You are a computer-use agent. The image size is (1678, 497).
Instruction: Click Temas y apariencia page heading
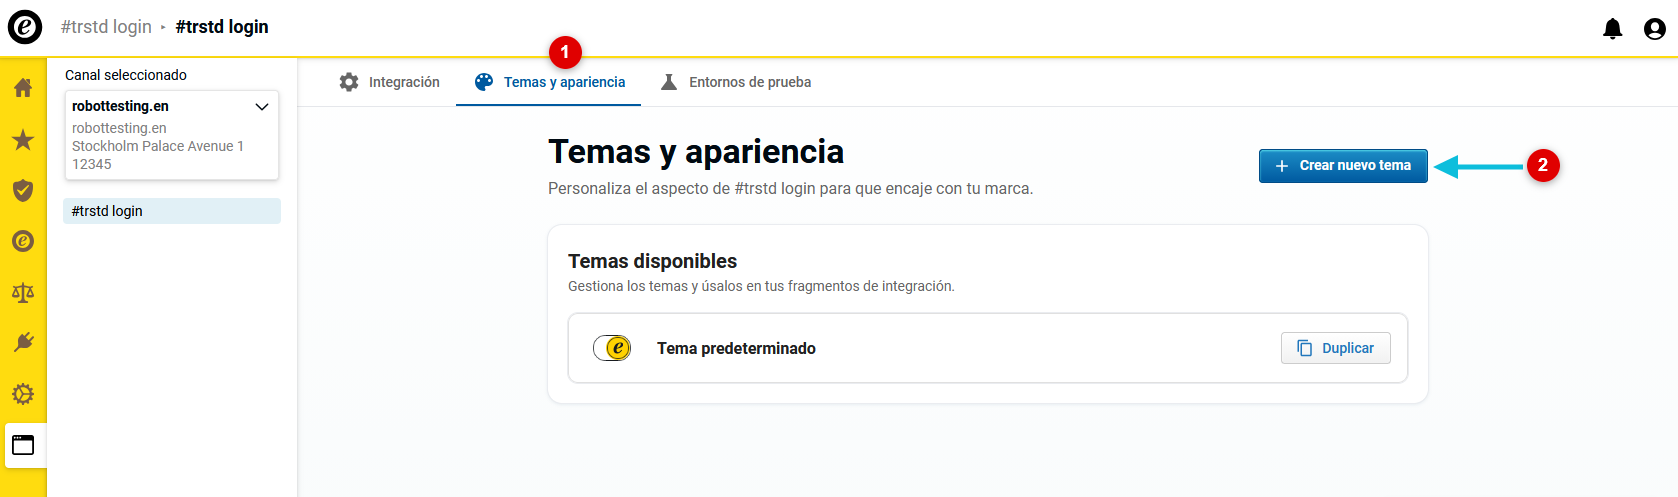(696, 152)
